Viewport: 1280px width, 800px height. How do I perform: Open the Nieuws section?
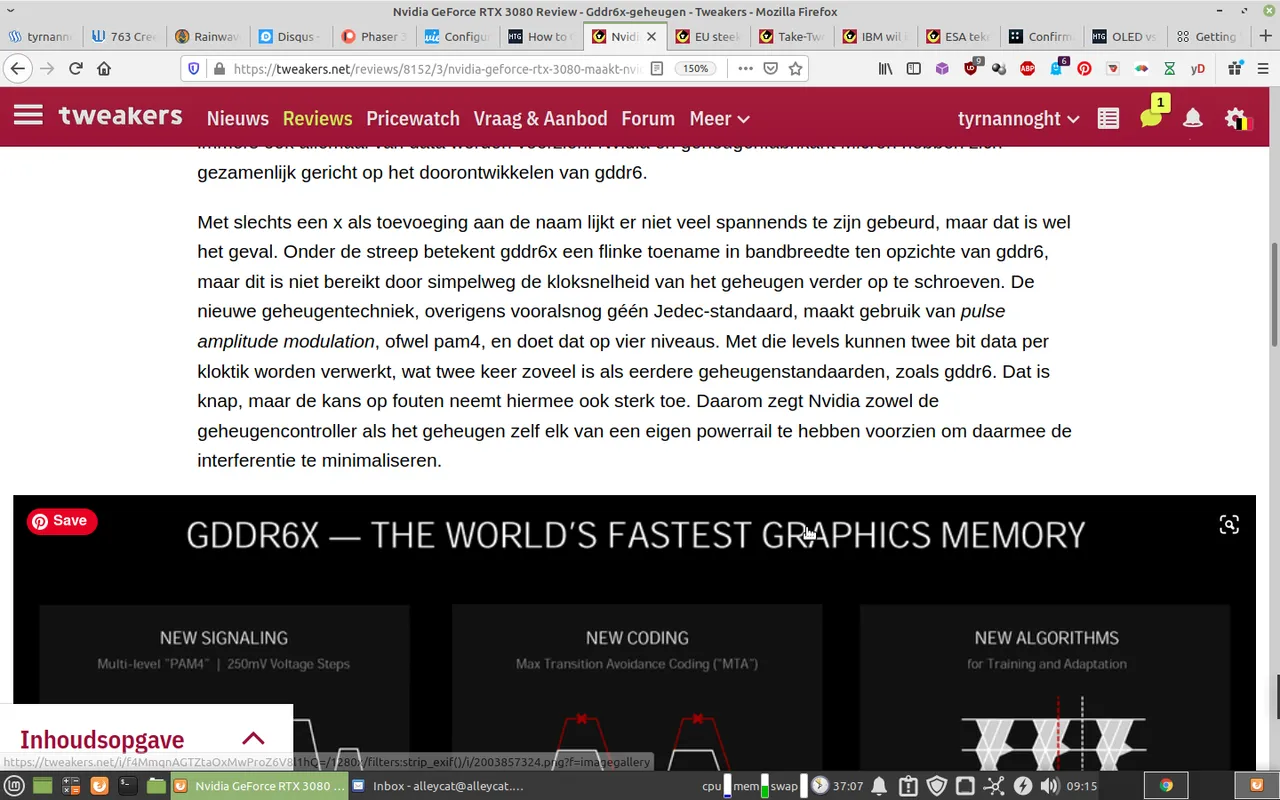[x=238, y=118]
